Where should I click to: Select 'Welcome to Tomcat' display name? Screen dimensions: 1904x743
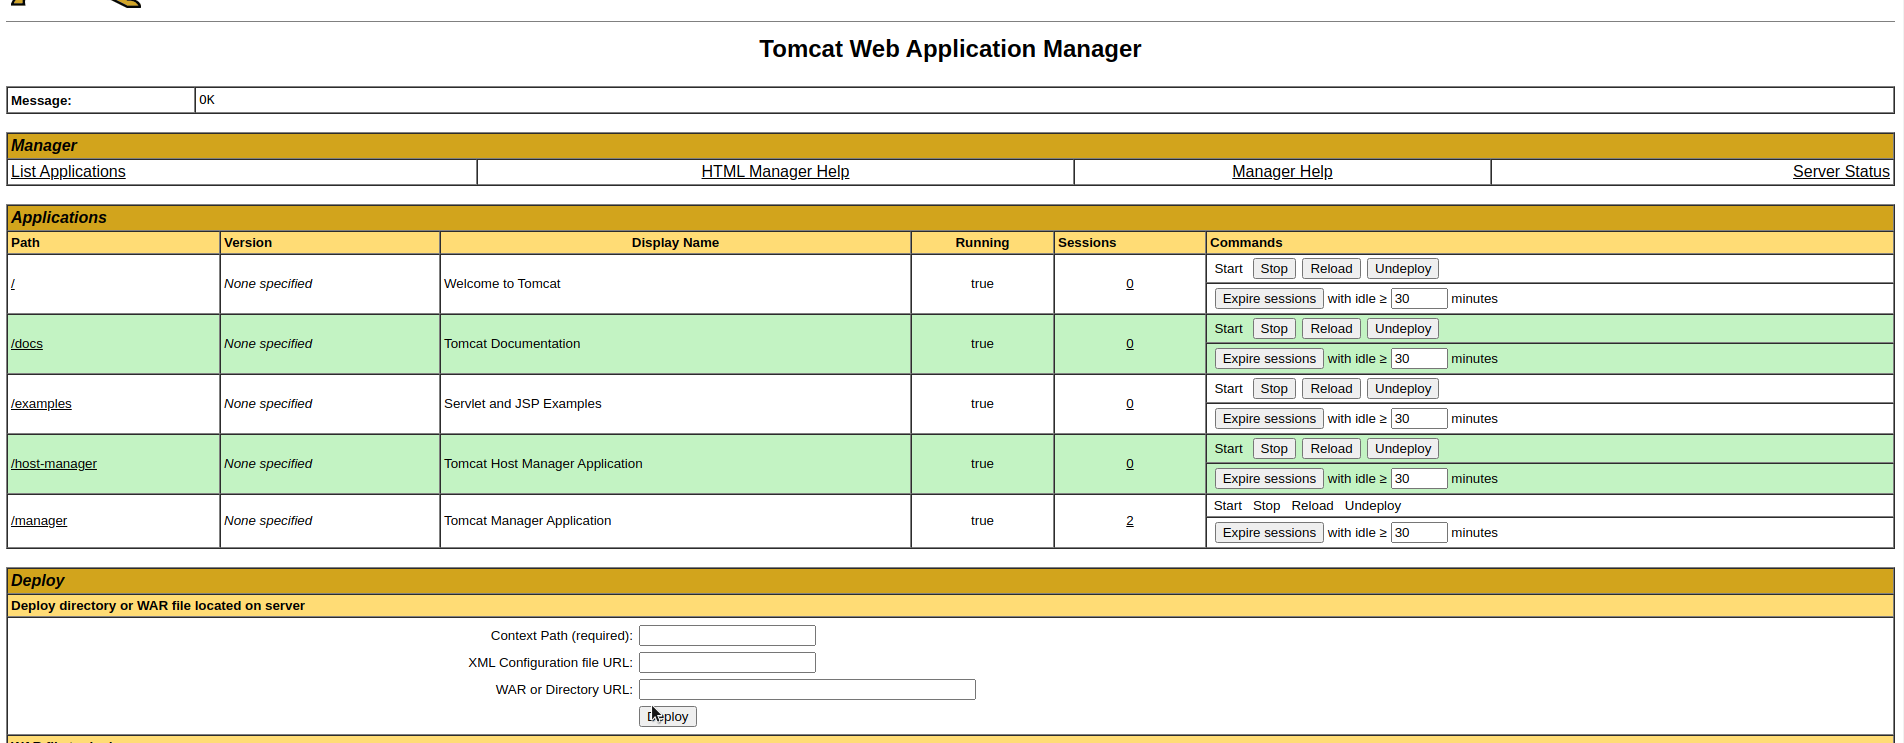click(x=502, y=284)
